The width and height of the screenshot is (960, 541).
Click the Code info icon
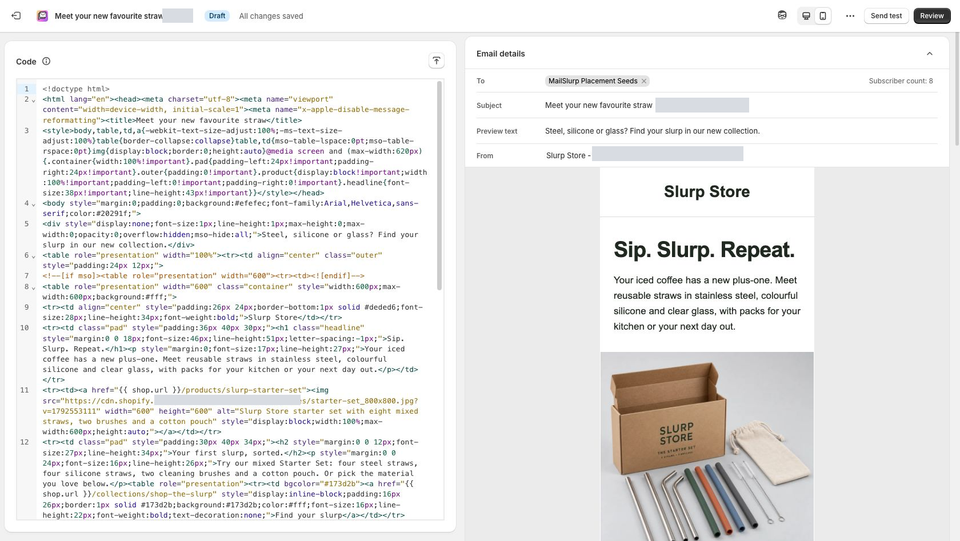[46, 61]
